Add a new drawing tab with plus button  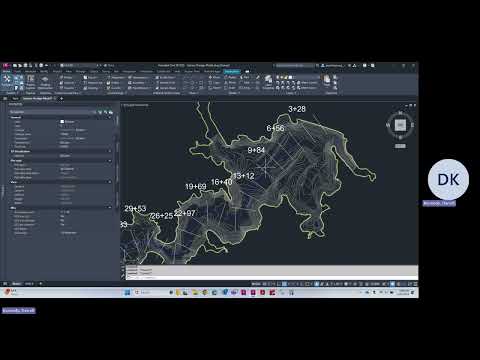[x=61, y=99]
